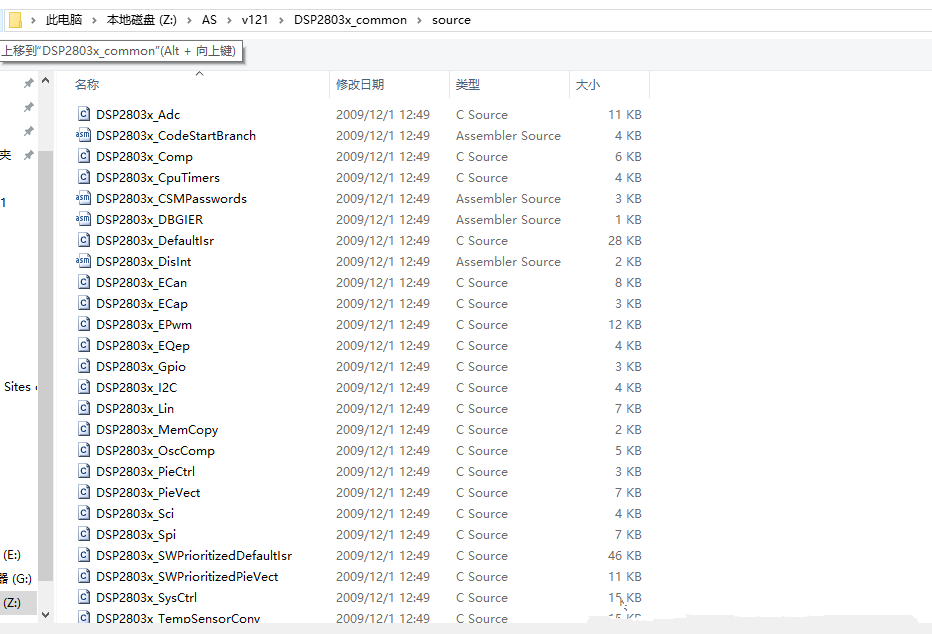
Task: Navigate to 此电脑 in address bar
Action: click(x=64, y=20)
